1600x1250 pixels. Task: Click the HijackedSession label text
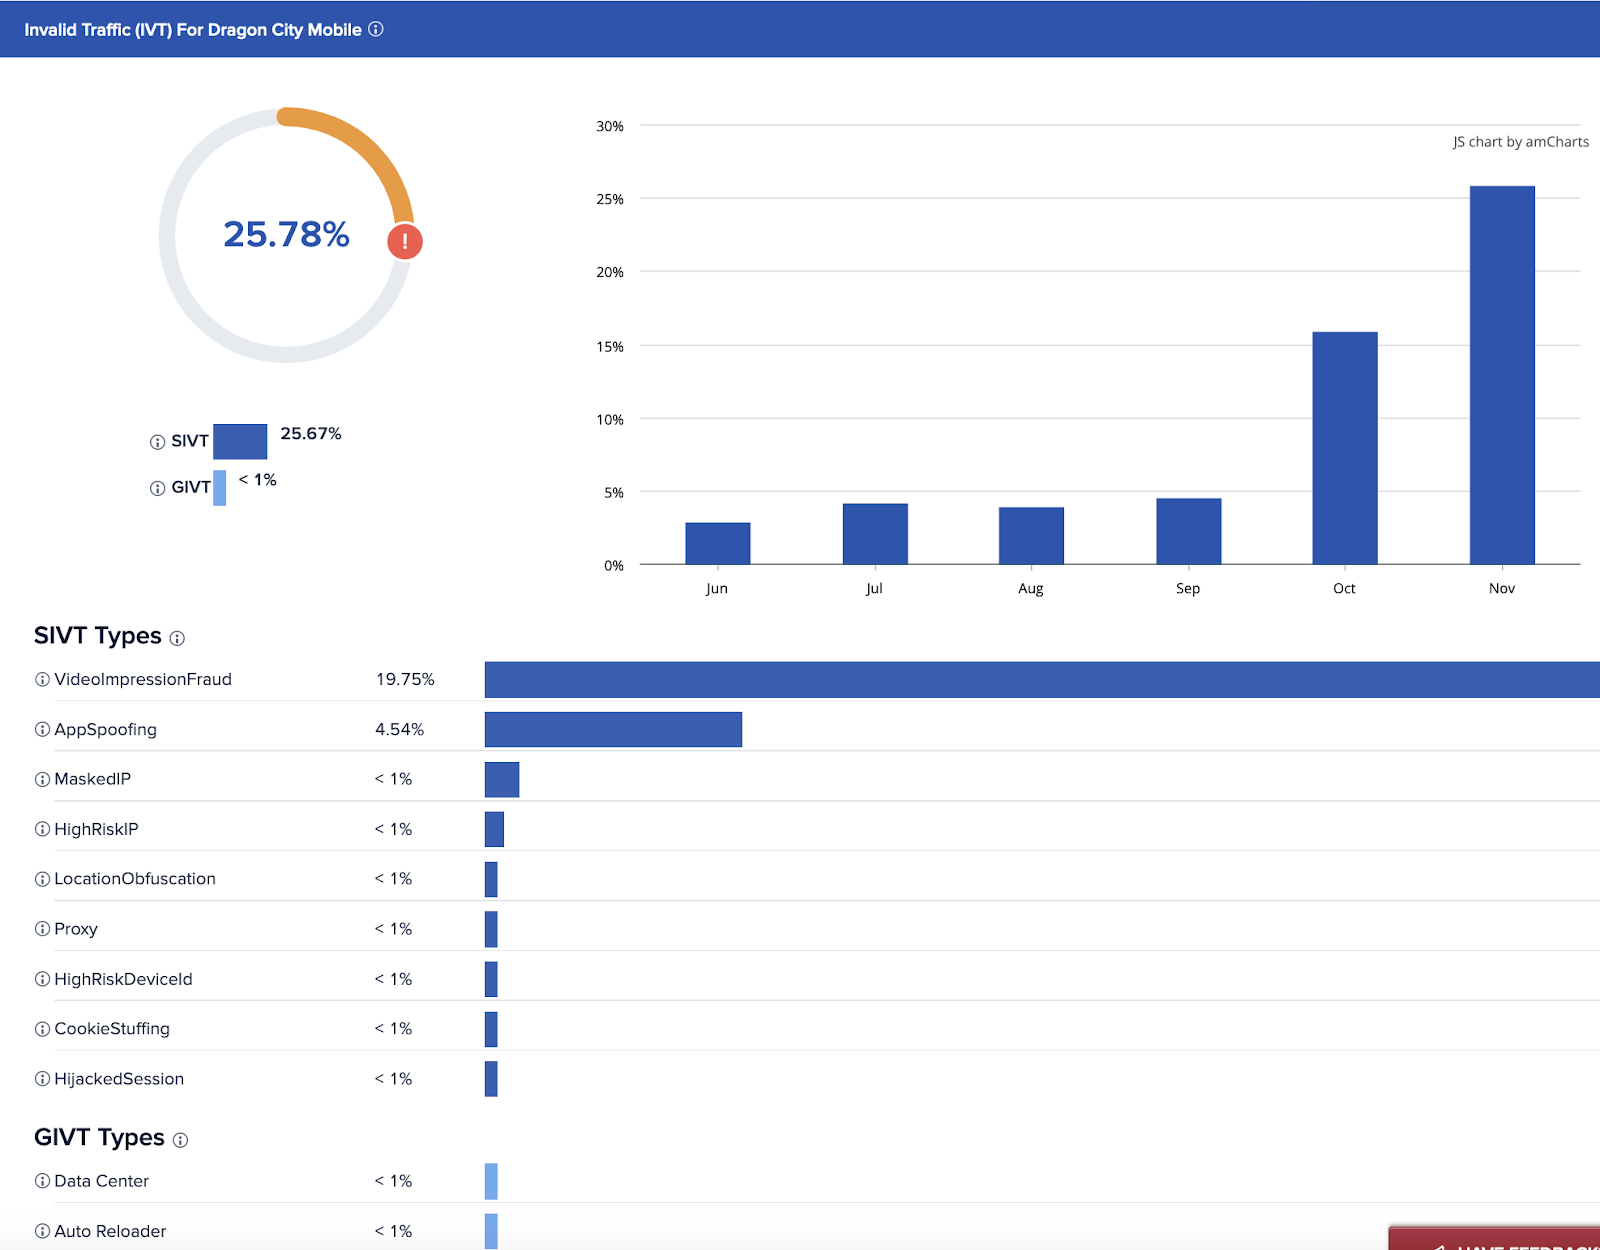[119, 1079]
